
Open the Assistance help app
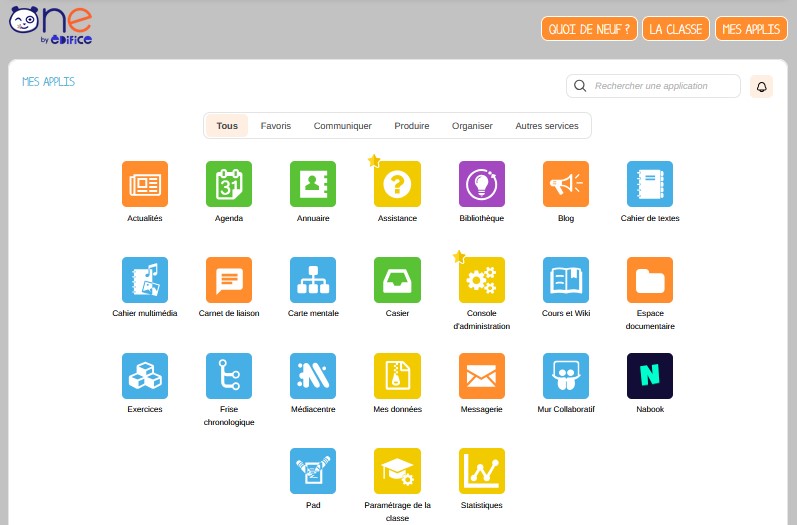click(x=397, y=184)
